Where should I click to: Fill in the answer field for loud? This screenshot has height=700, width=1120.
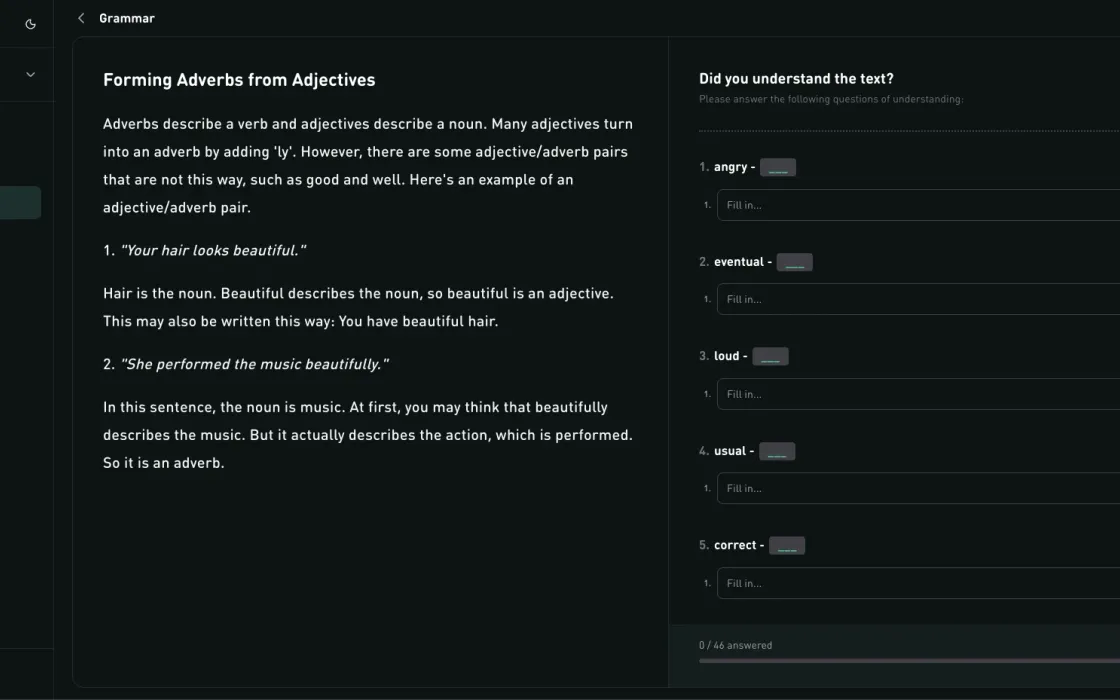tap(919, 394)
